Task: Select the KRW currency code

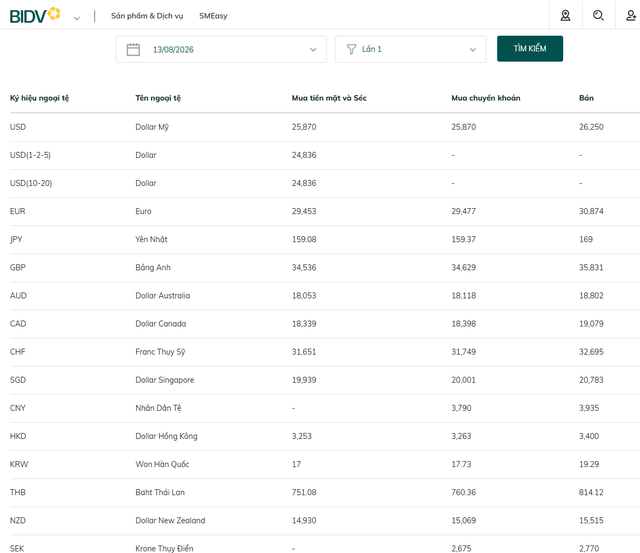Action: 19,464
